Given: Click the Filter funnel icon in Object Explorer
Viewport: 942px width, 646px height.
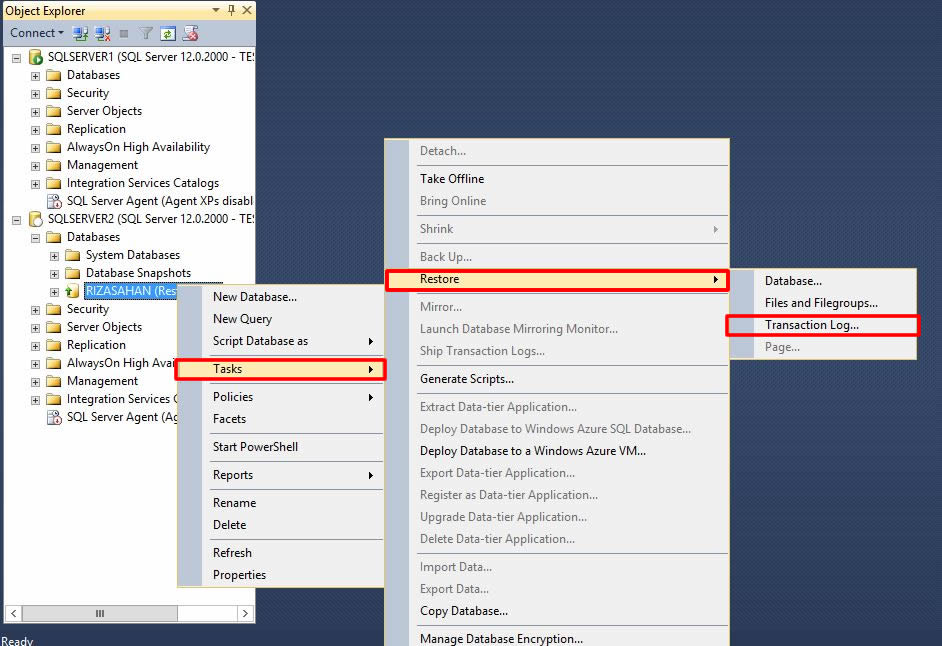Looking at the screenshot, I should (x=146, y=33).
